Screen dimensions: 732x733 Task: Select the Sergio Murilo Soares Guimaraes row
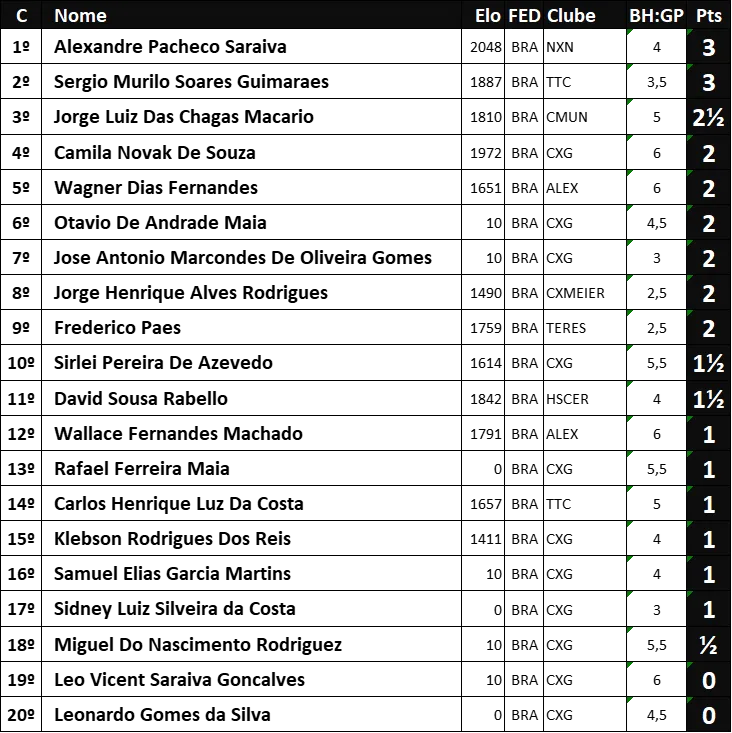coord(366,82)
